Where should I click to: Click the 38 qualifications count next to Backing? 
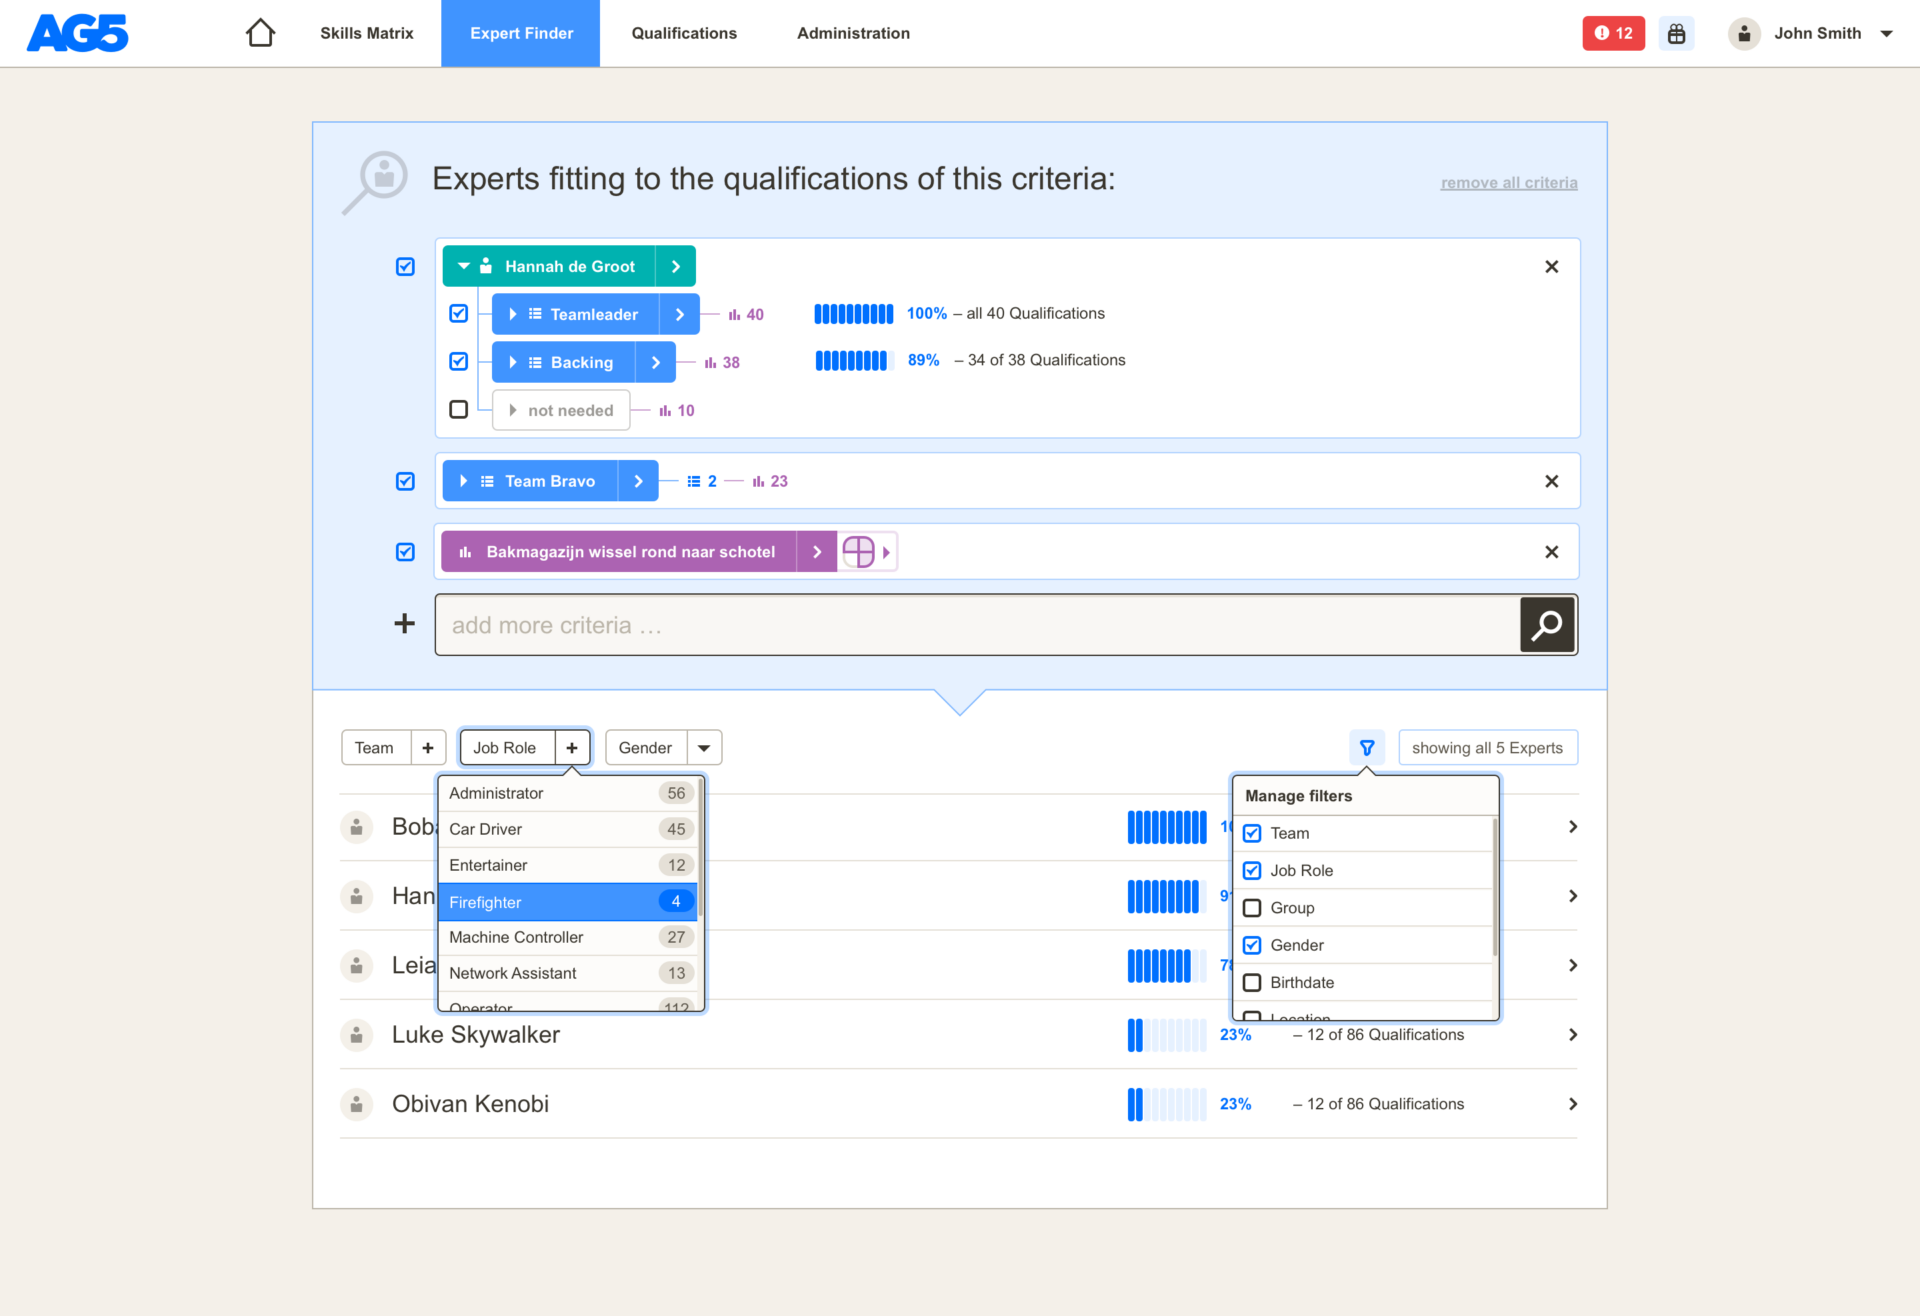click(x=722, y=362)
